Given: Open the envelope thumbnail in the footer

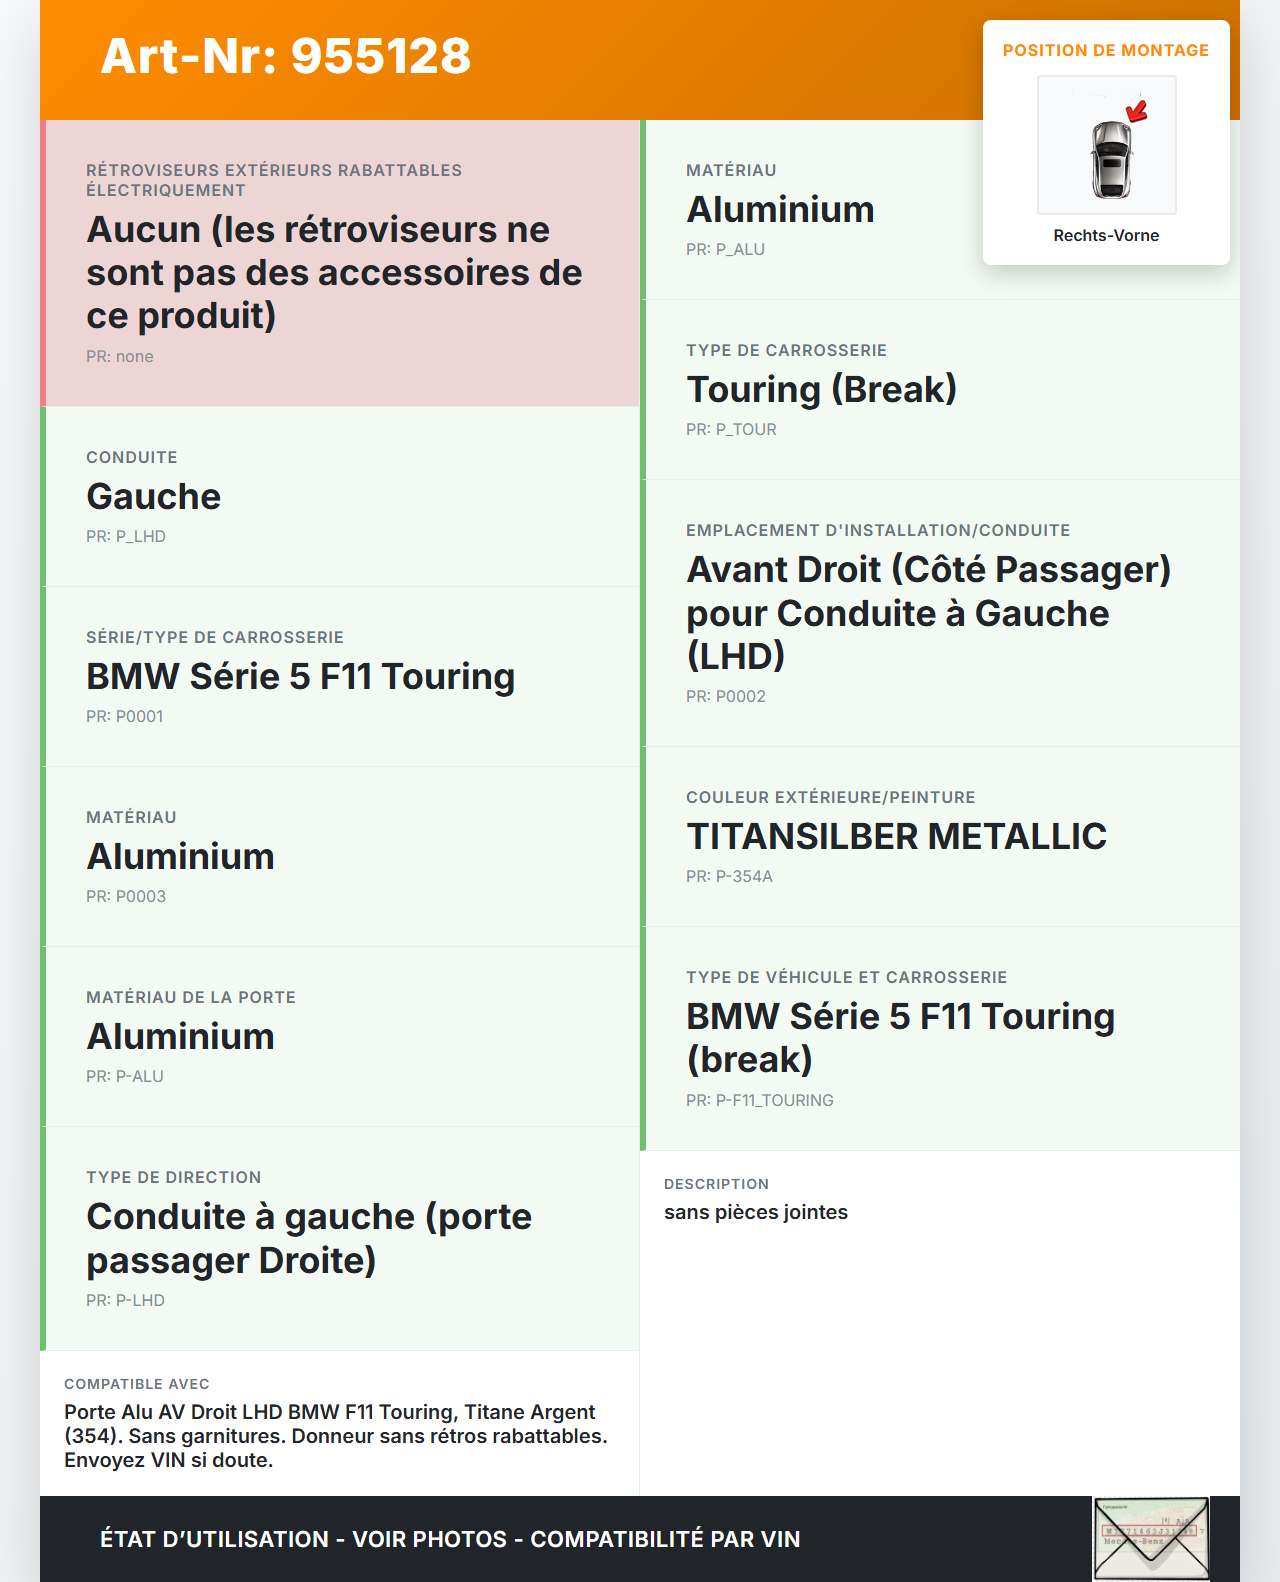Looking at the screenshot, I should 1151,1539.
